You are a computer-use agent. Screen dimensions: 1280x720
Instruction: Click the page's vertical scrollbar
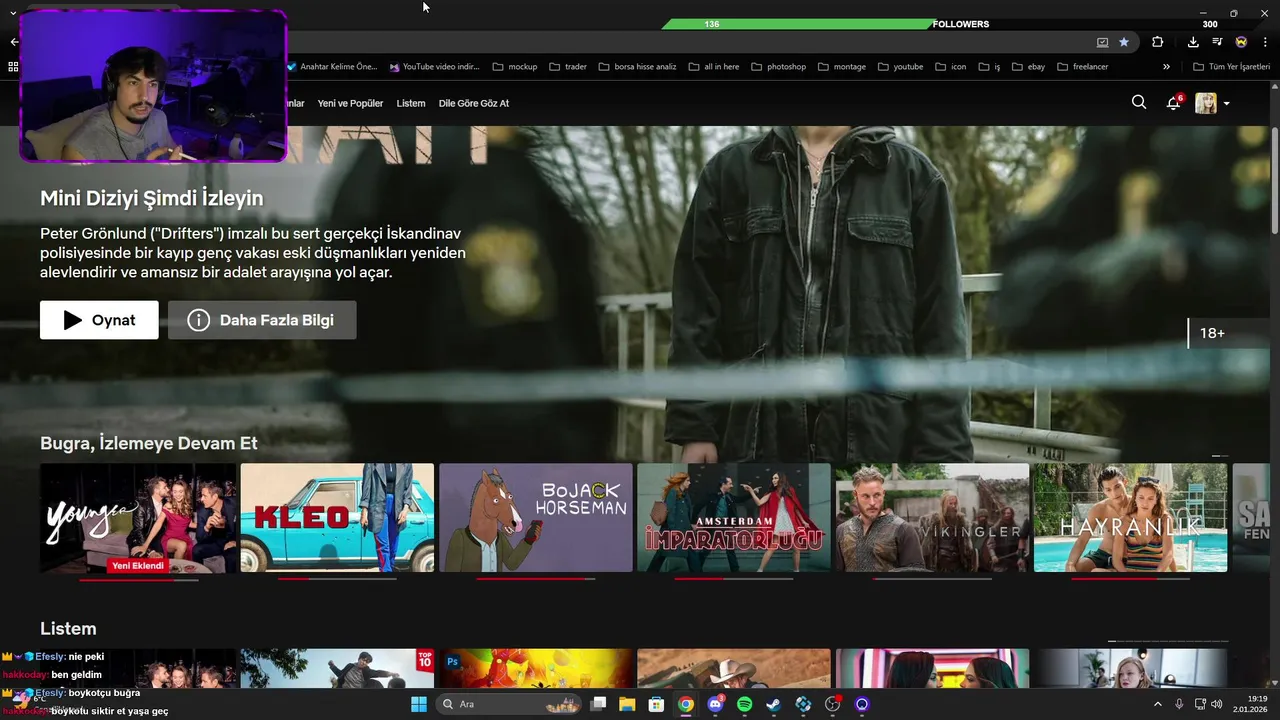pos(1275,180)
